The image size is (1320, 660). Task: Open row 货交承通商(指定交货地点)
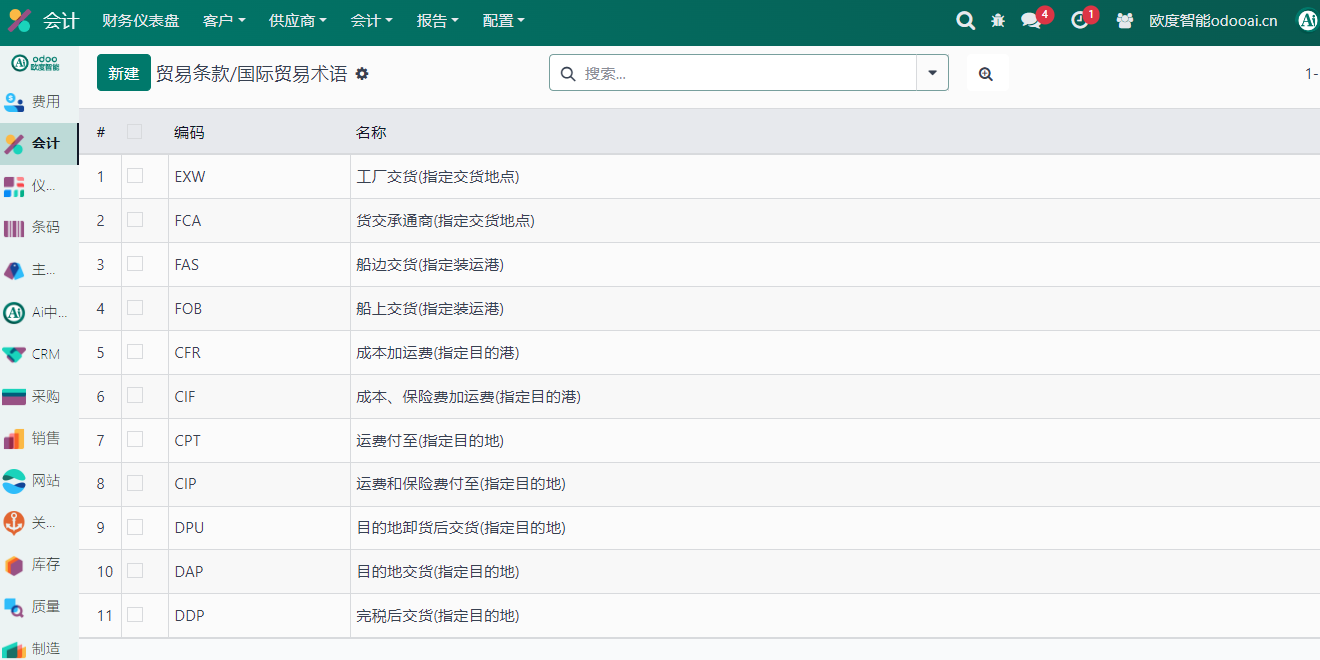tap(446, 221)
